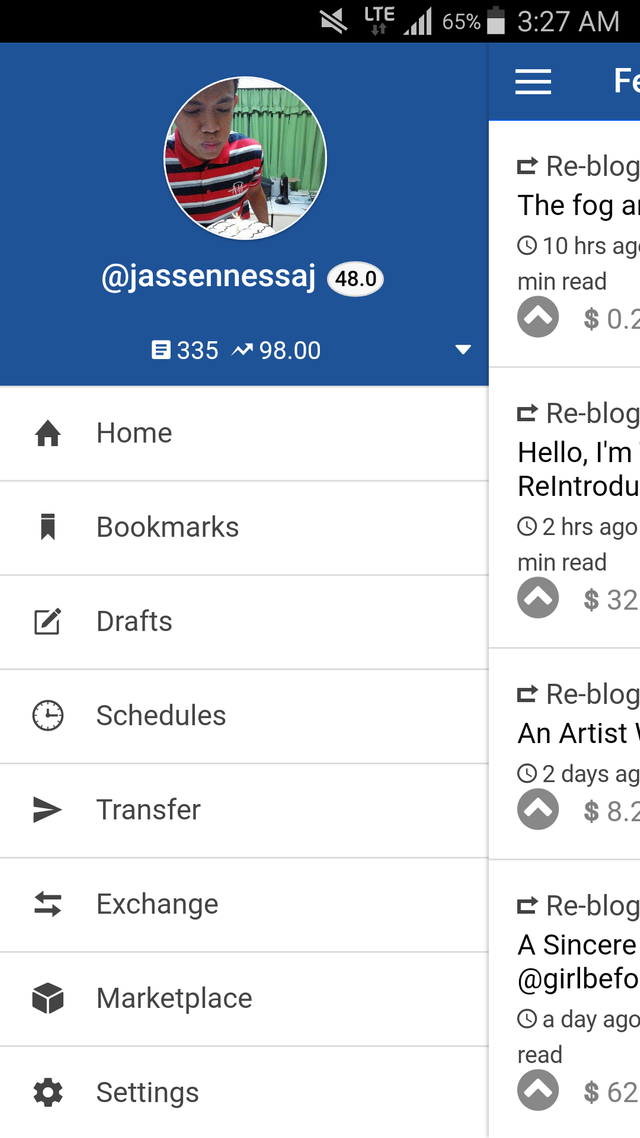Open the @jassennessaj profile link
The height and width of the screenshot is (1138, 640).
tap(208, 277)
